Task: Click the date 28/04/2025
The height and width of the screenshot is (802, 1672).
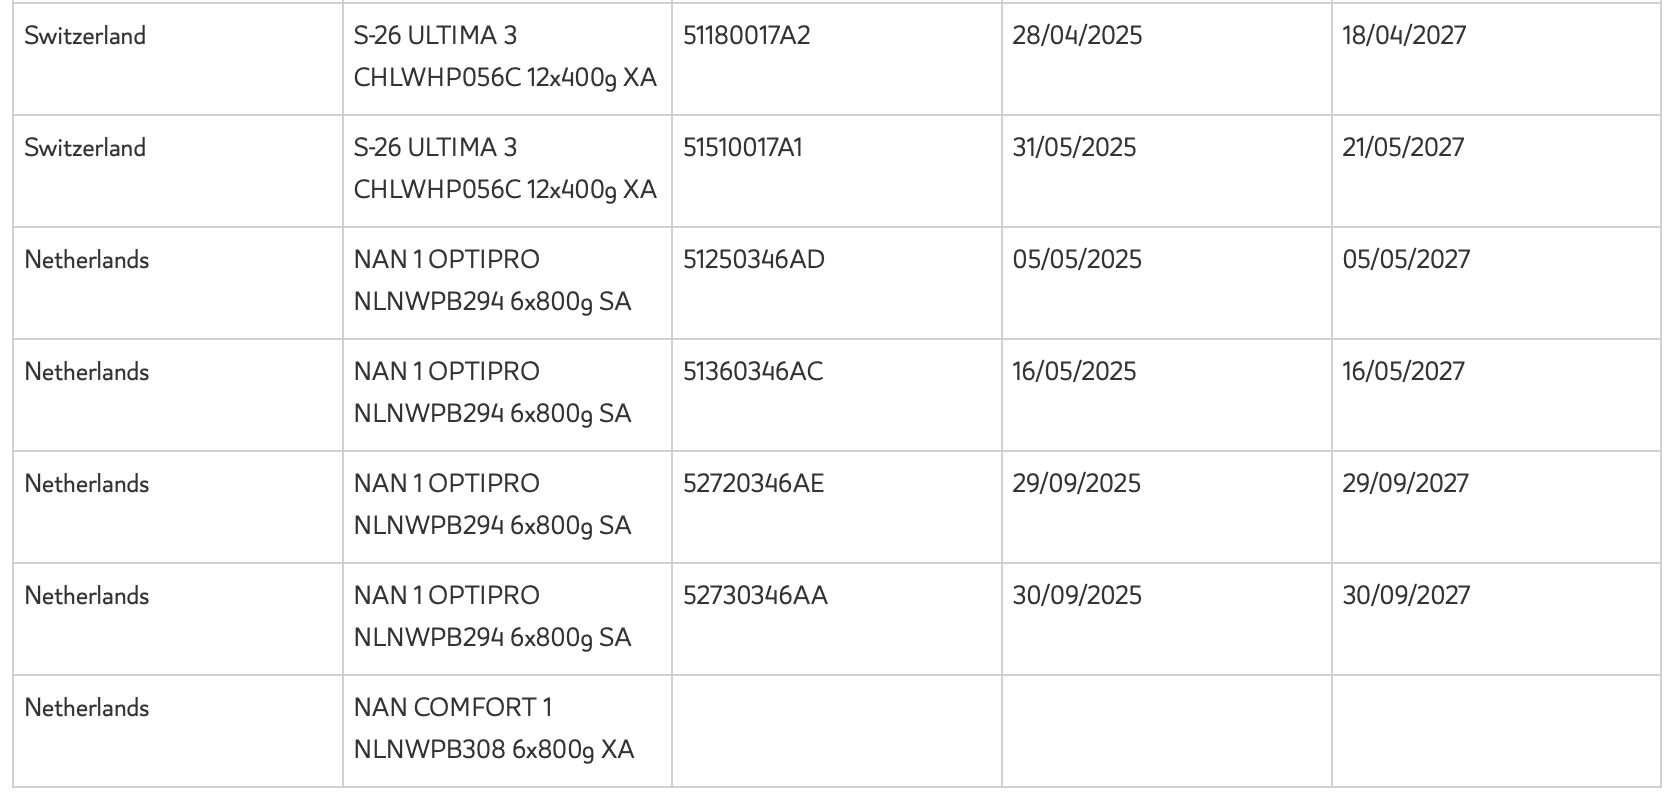Action: coord(1076,36)
